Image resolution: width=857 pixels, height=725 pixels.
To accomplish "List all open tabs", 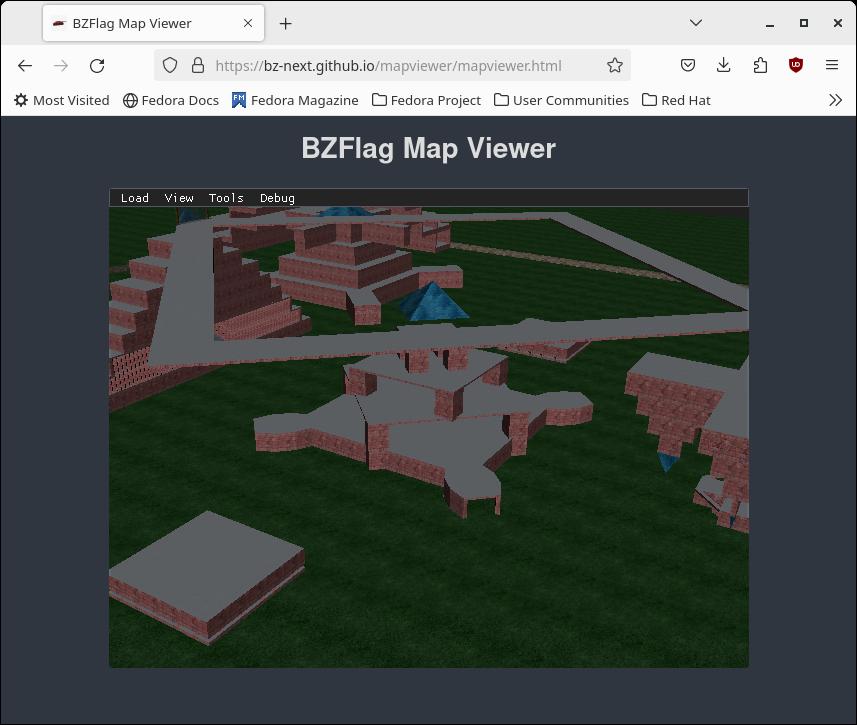I will tap(696, 23).
